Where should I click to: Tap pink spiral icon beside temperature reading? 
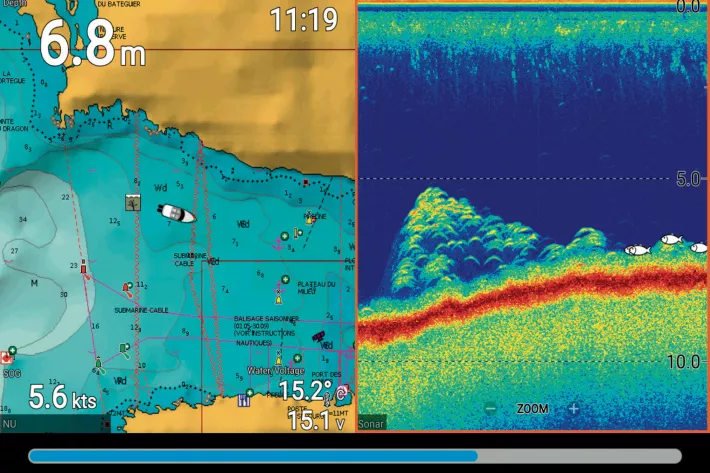pos(343,391)
